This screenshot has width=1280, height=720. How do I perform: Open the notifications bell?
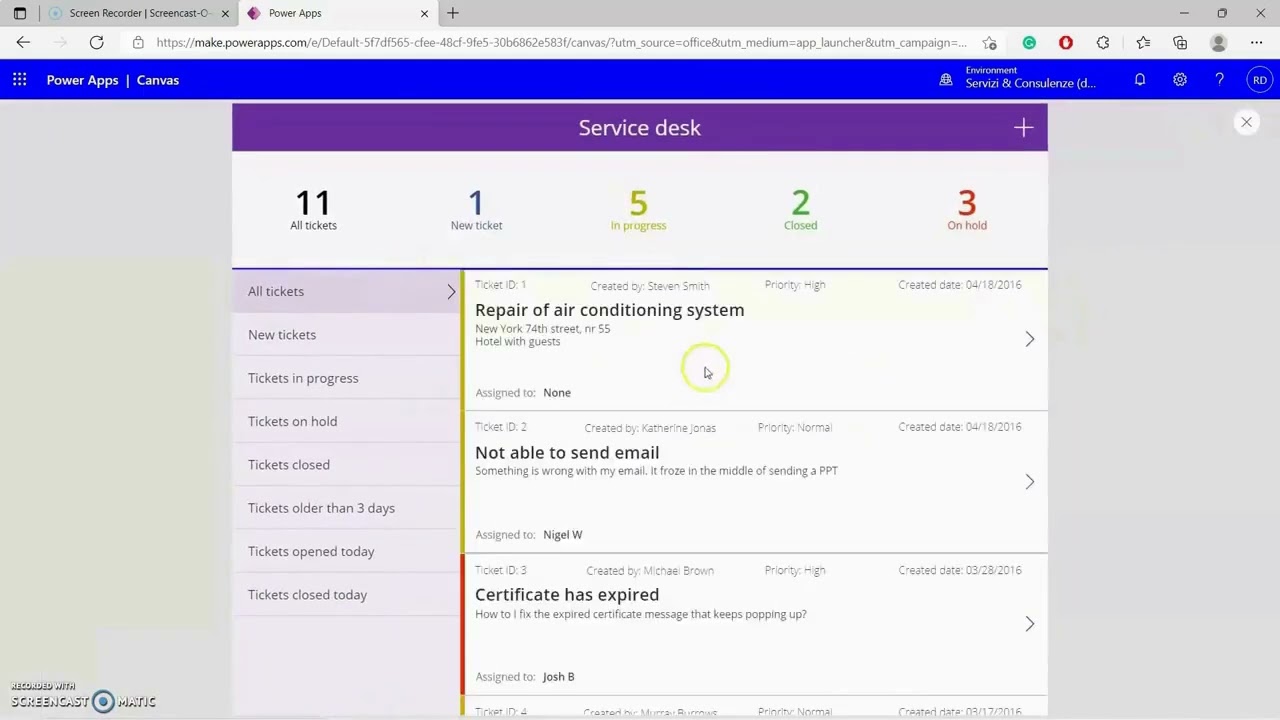point(1140,80)
